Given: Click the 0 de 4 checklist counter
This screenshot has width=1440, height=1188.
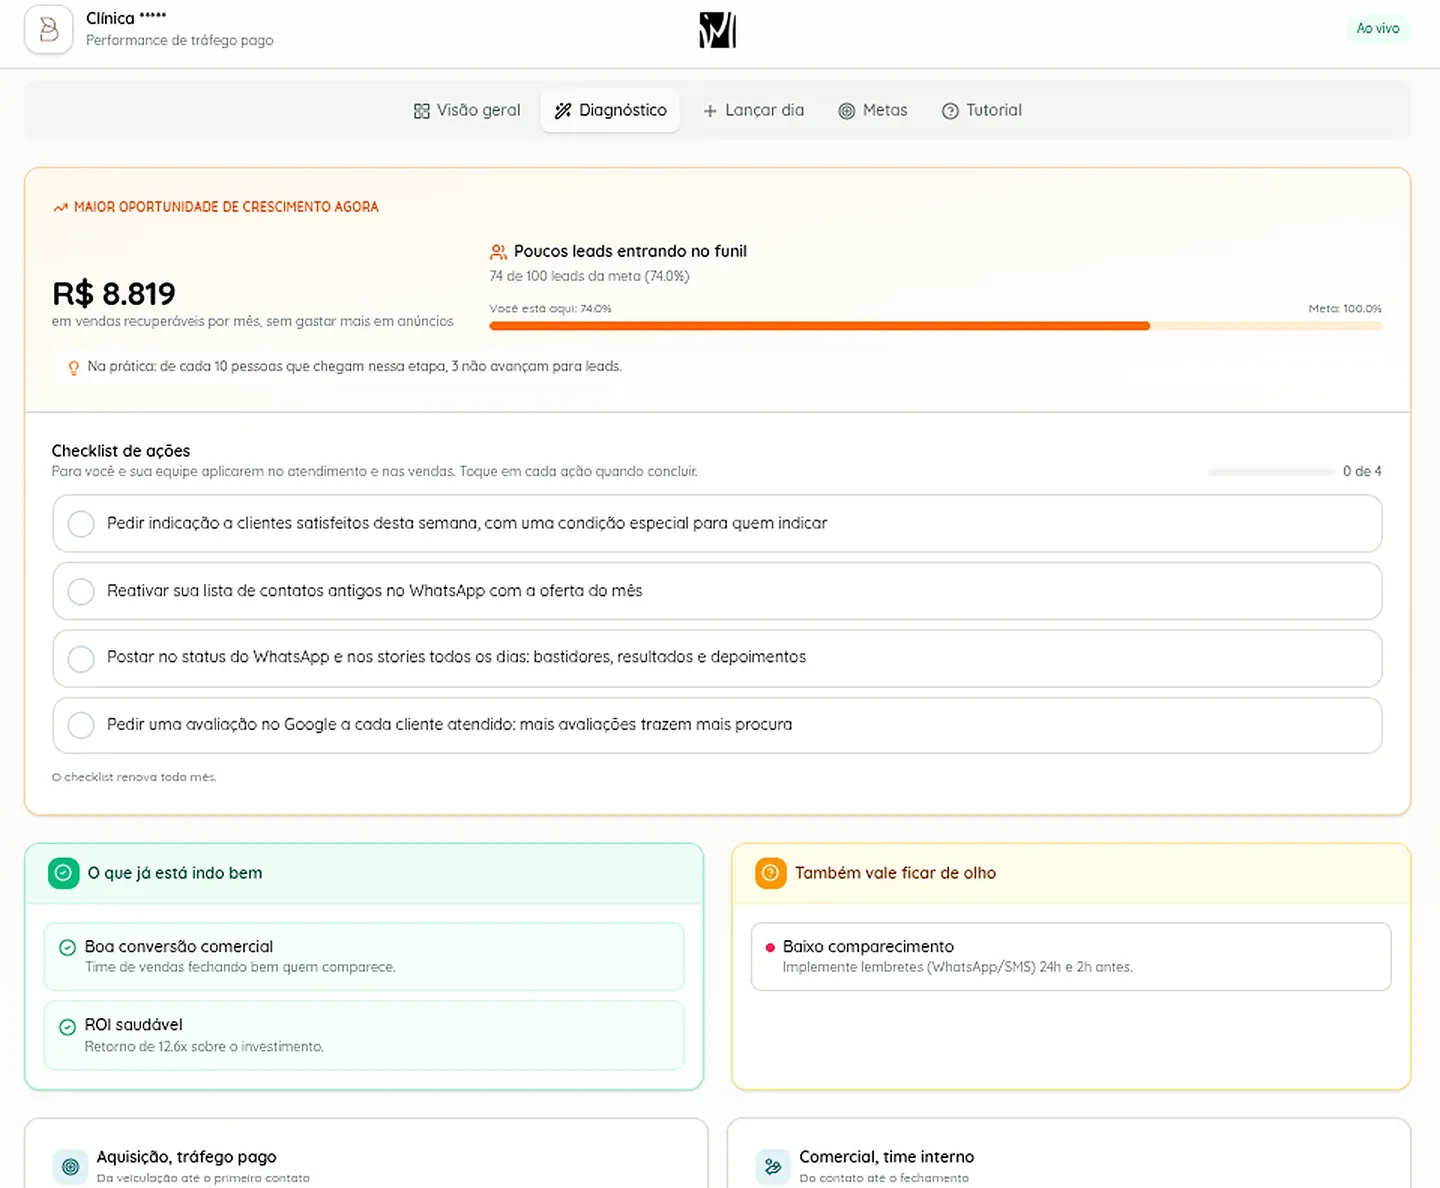Looking at the screenshot, I should (1362, 471).
